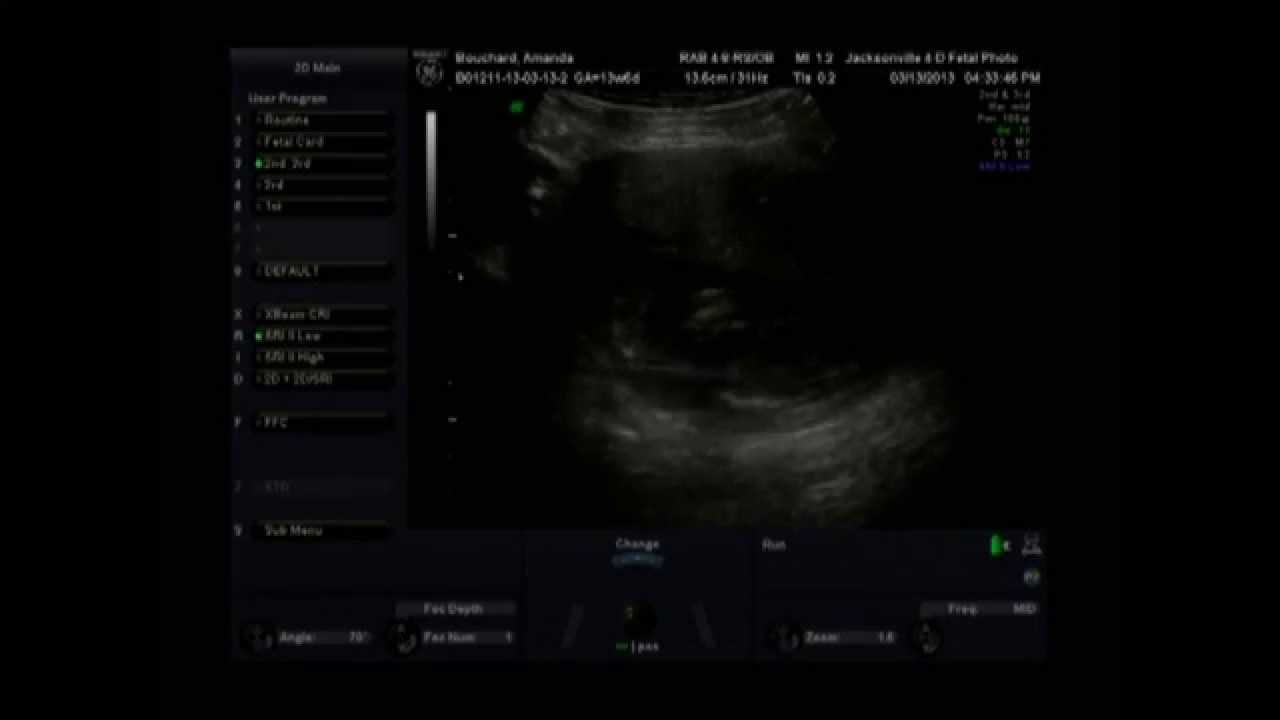The height and width of the screenshot is (720, 1280).
Task: Enable the high speckle-reduction option
Action: point(322,357)
